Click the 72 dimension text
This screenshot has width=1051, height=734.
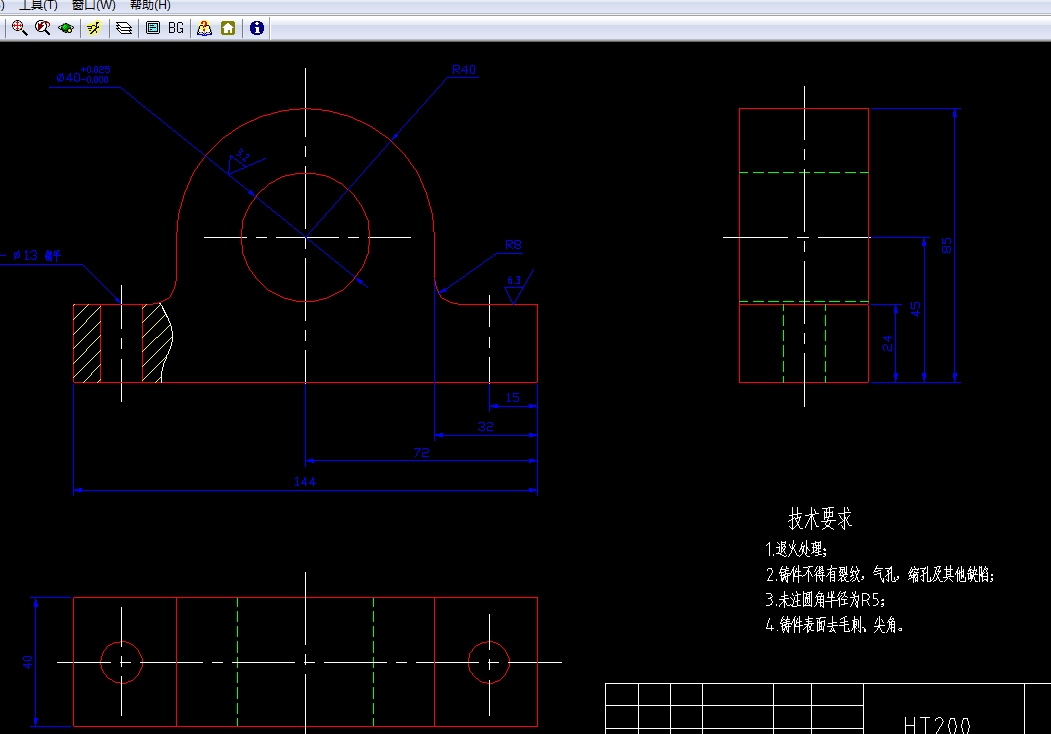(422, 452)
